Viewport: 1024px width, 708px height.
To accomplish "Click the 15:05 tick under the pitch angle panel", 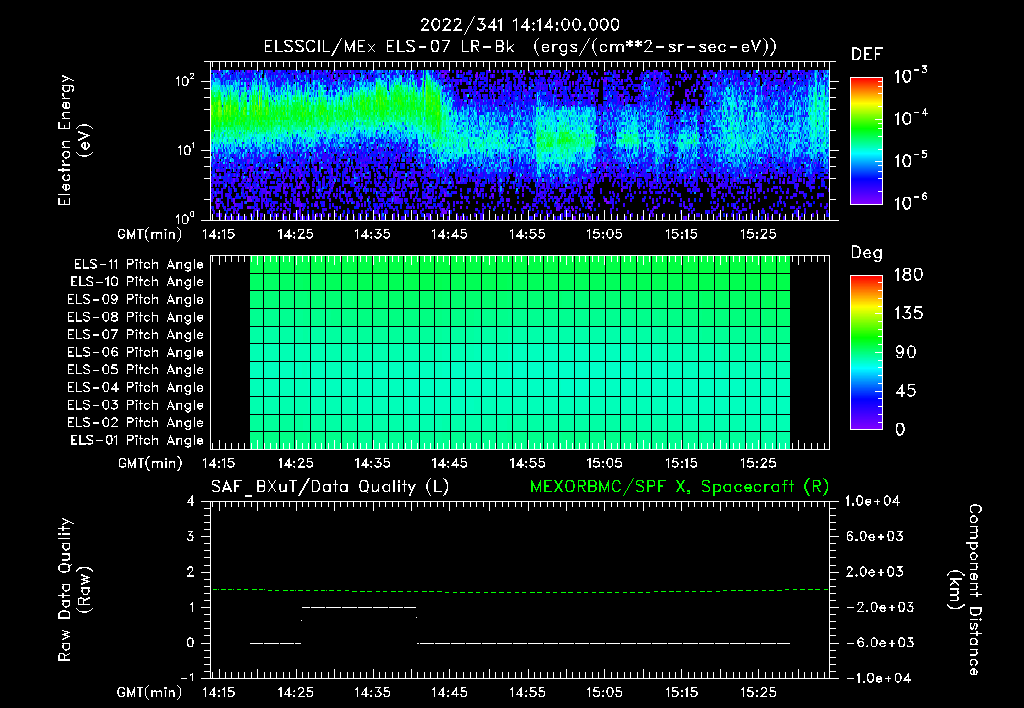I will (x=604, y=463).
